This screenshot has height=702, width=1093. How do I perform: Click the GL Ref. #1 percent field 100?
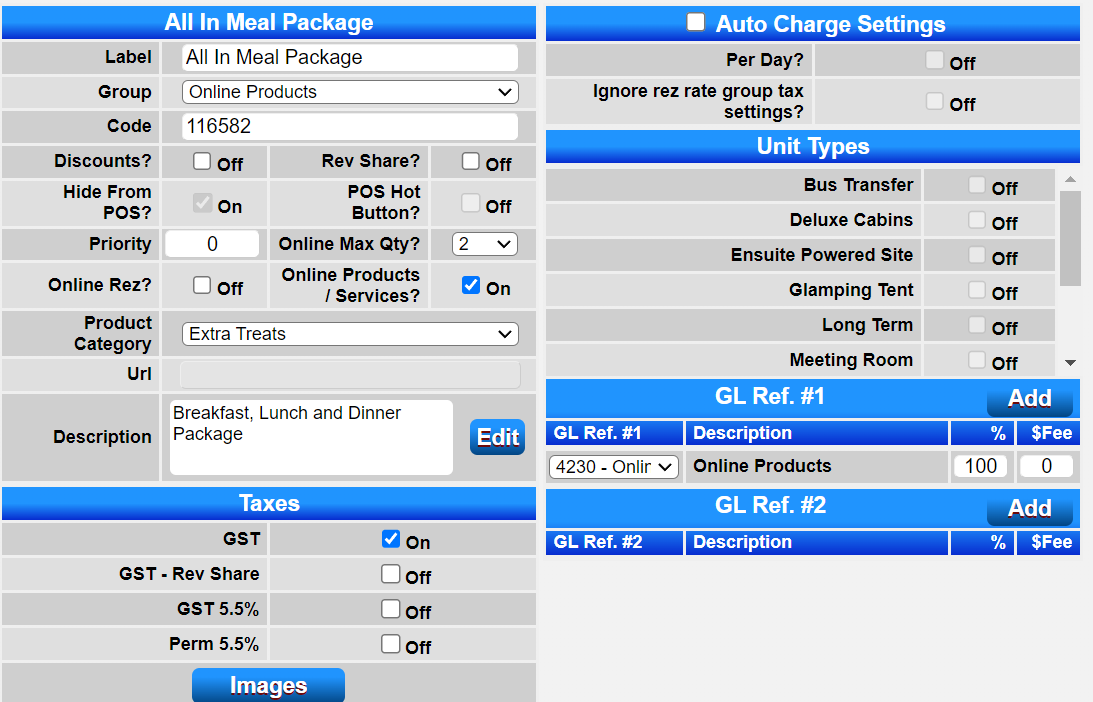(980, 466)
